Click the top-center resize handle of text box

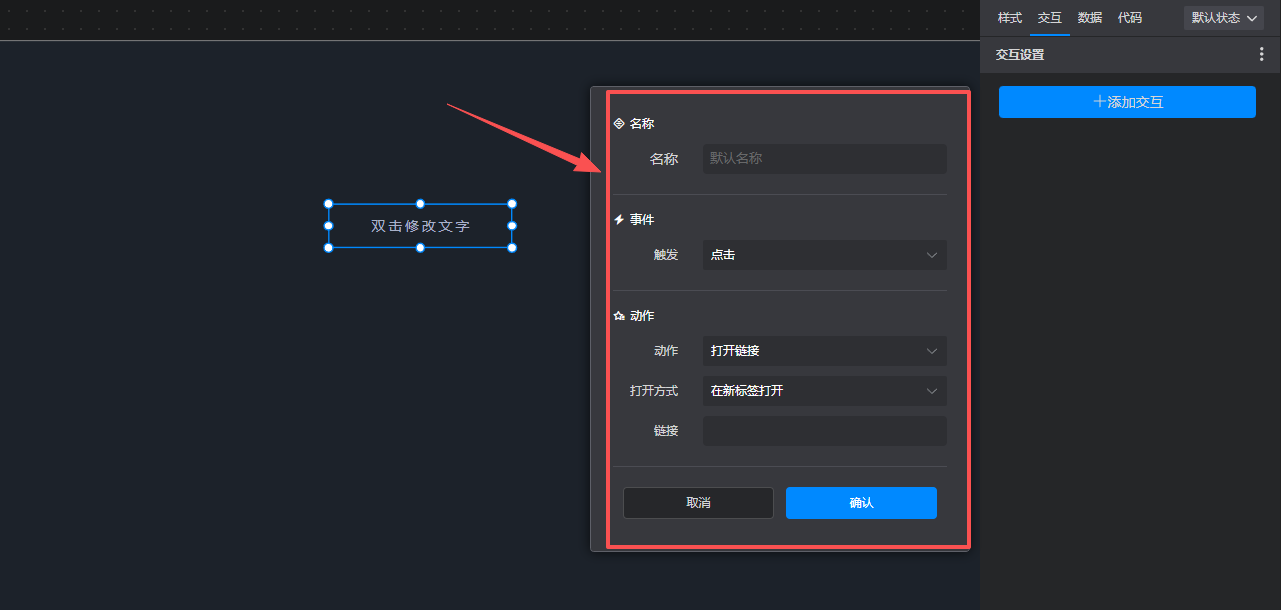pos(420,204)
